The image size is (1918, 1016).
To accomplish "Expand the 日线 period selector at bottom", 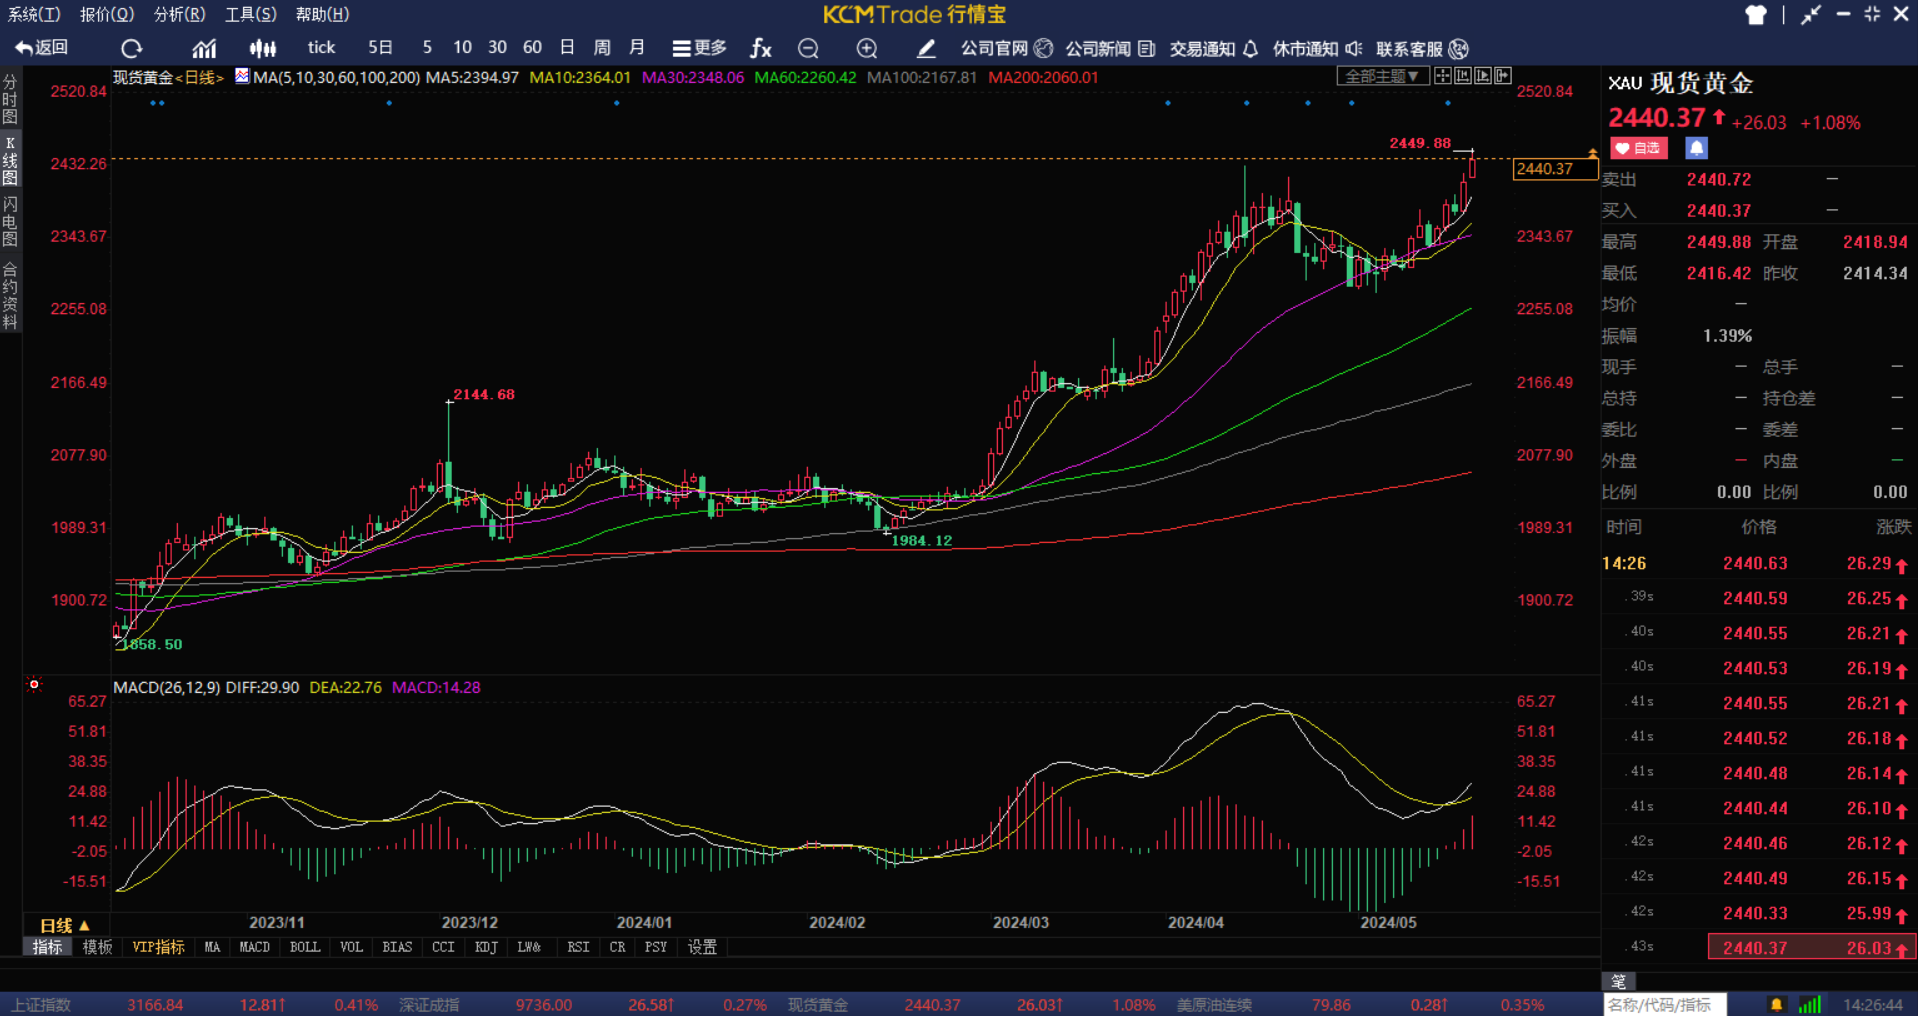I will click(x=64, y=926).
